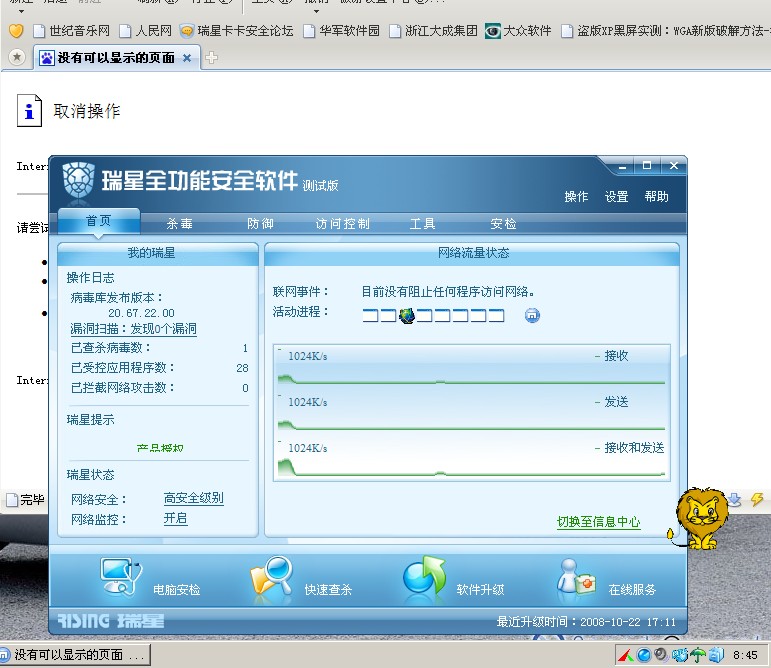
Task: Click the 接收和发送 traffic graph
Action: pos(472,458)
